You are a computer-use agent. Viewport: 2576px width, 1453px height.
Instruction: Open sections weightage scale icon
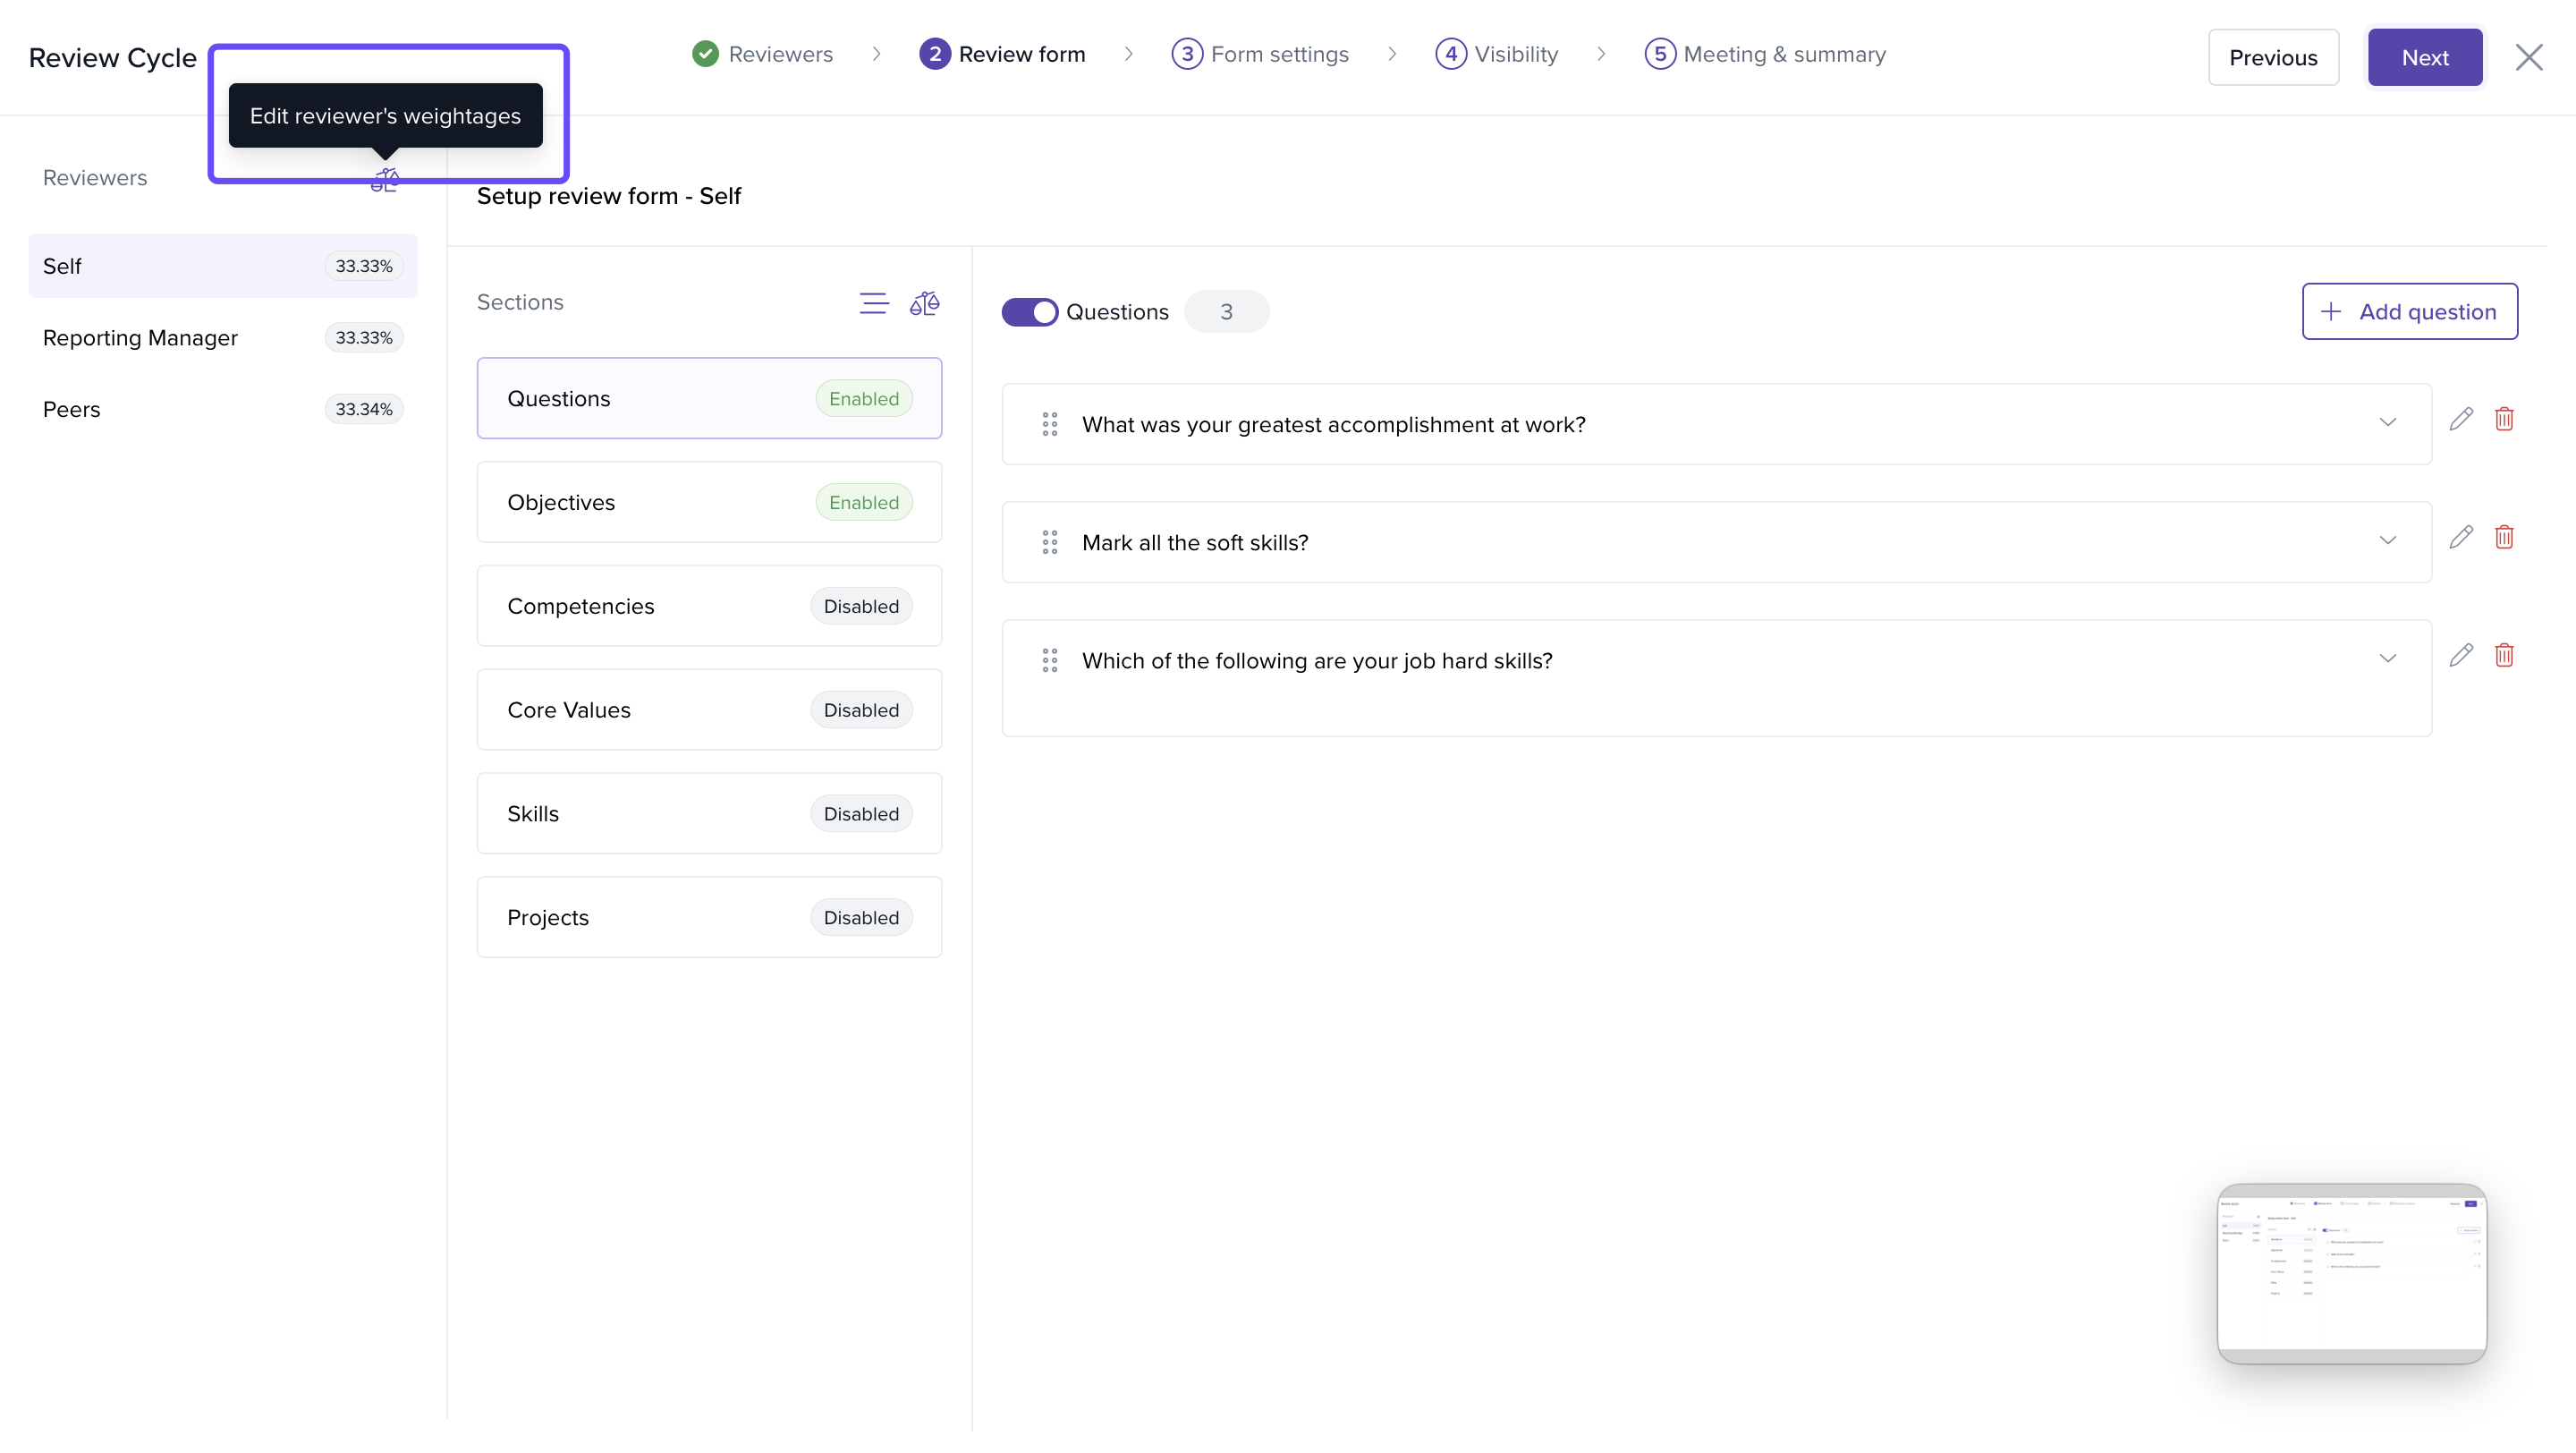(924, 303)
